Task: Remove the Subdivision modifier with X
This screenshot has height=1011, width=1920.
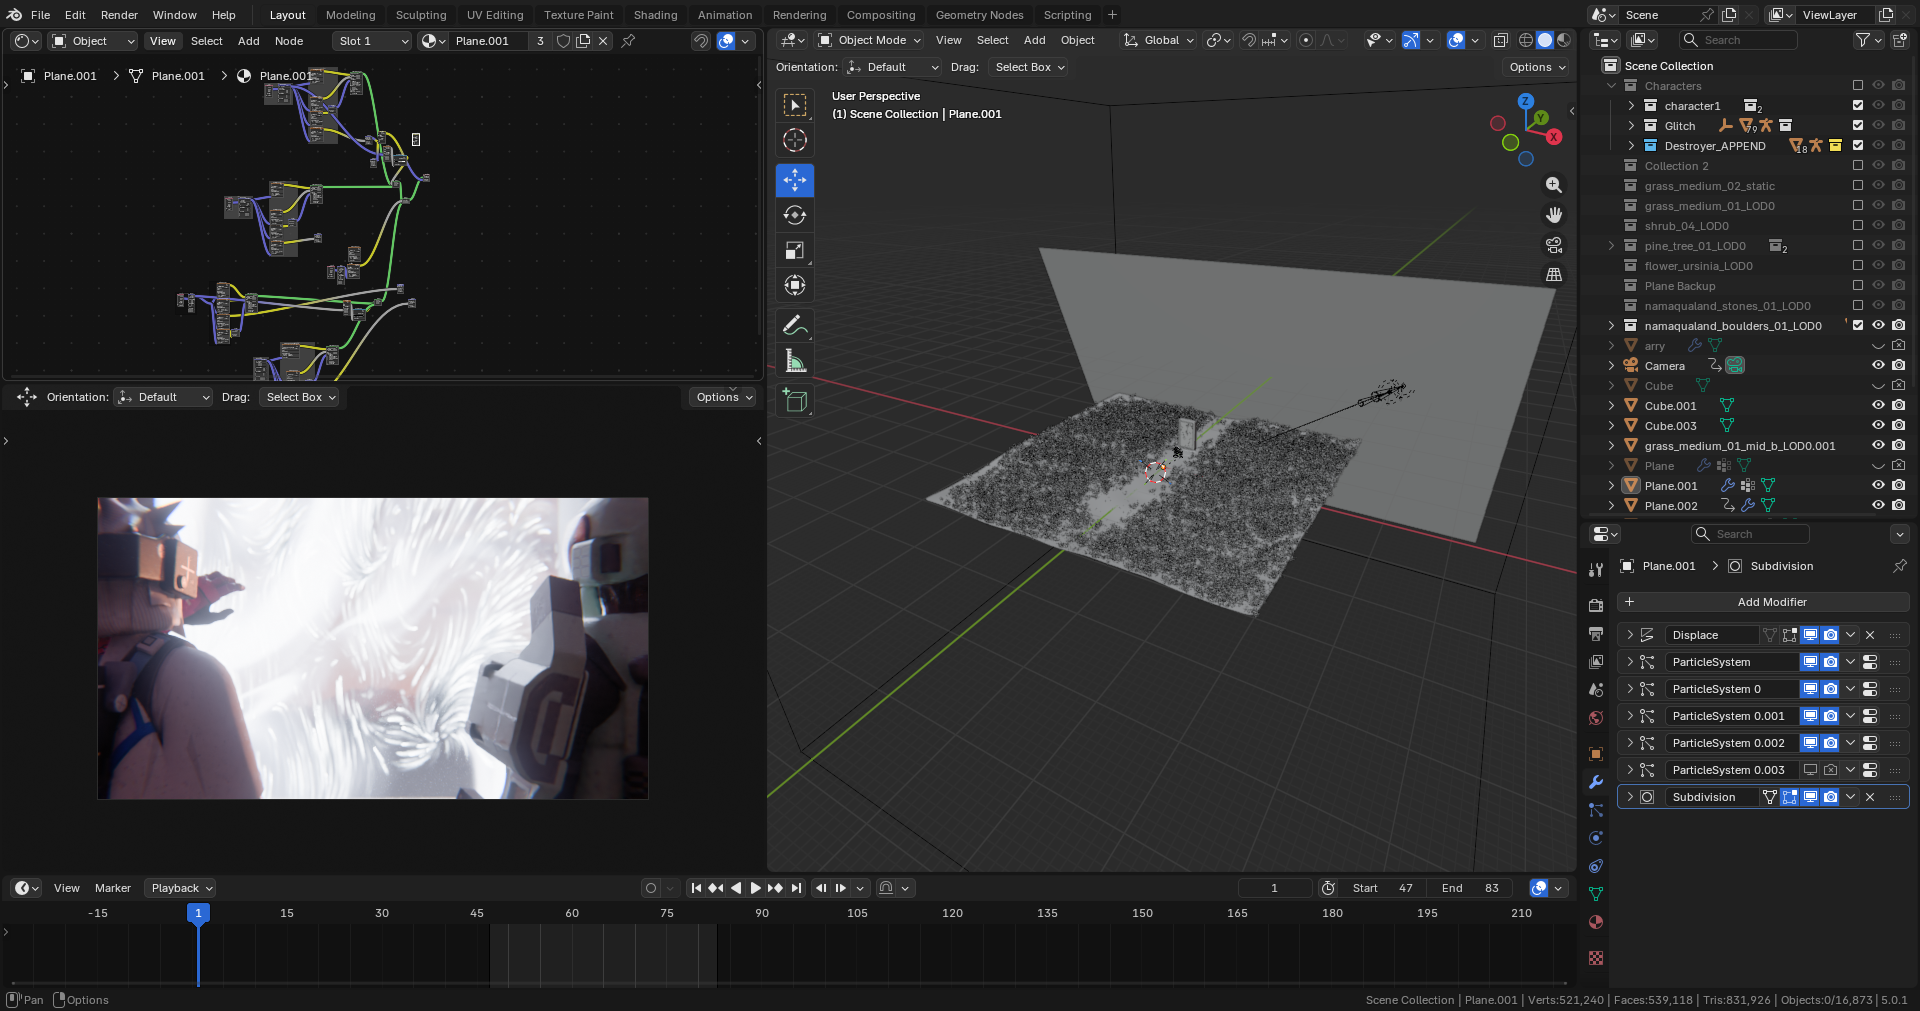Action: click(1870, 797)
